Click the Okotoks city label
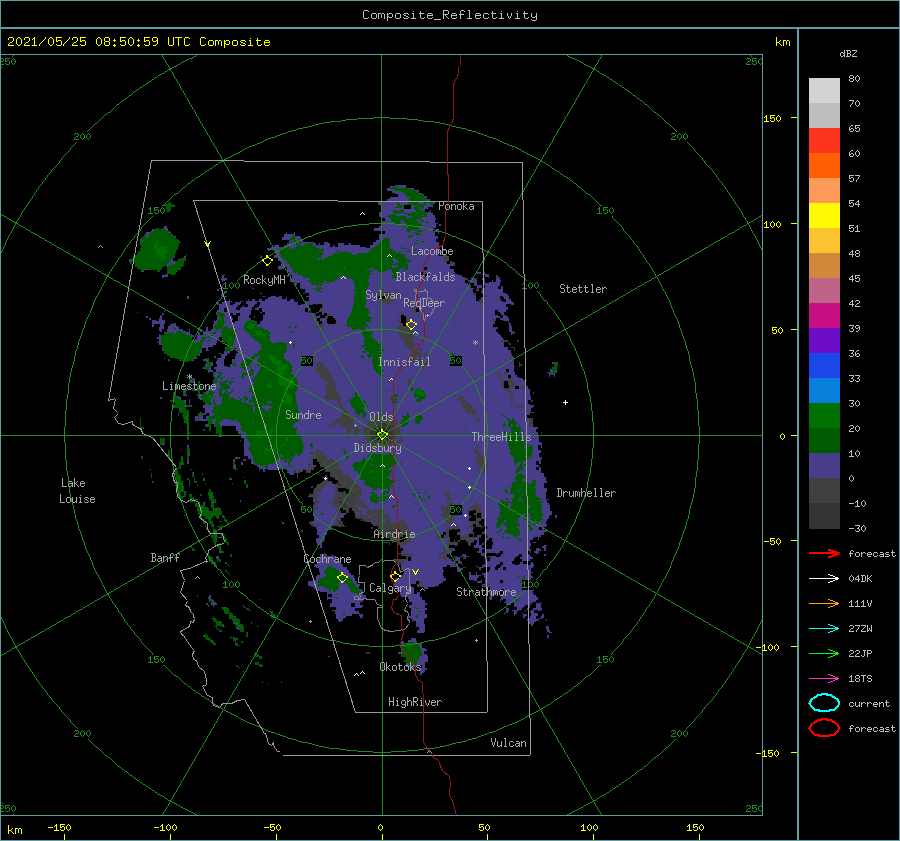The width and height of the screenshot is (900, 841). [x=400, y=666]
